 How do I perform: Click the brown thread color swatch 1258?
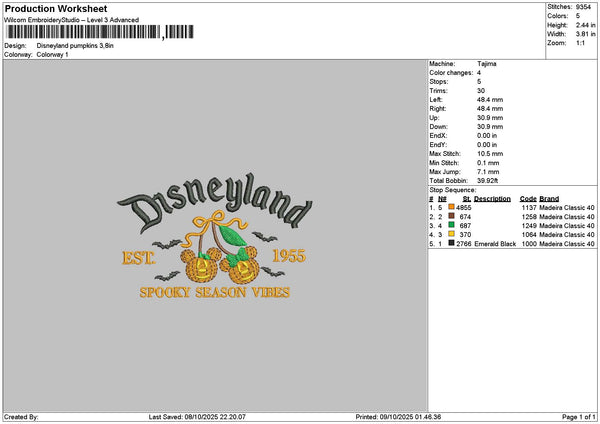[452, 216]
